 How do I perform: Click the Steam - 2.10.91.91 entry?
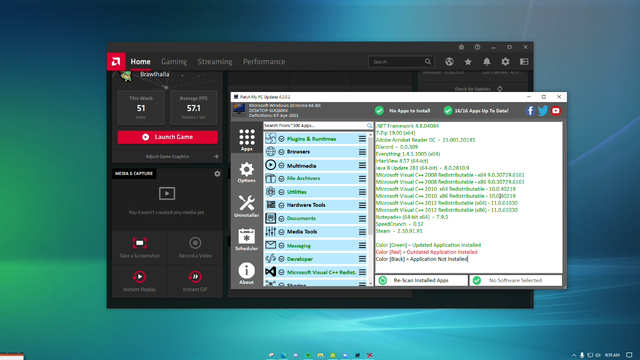[x=399, y=231]
